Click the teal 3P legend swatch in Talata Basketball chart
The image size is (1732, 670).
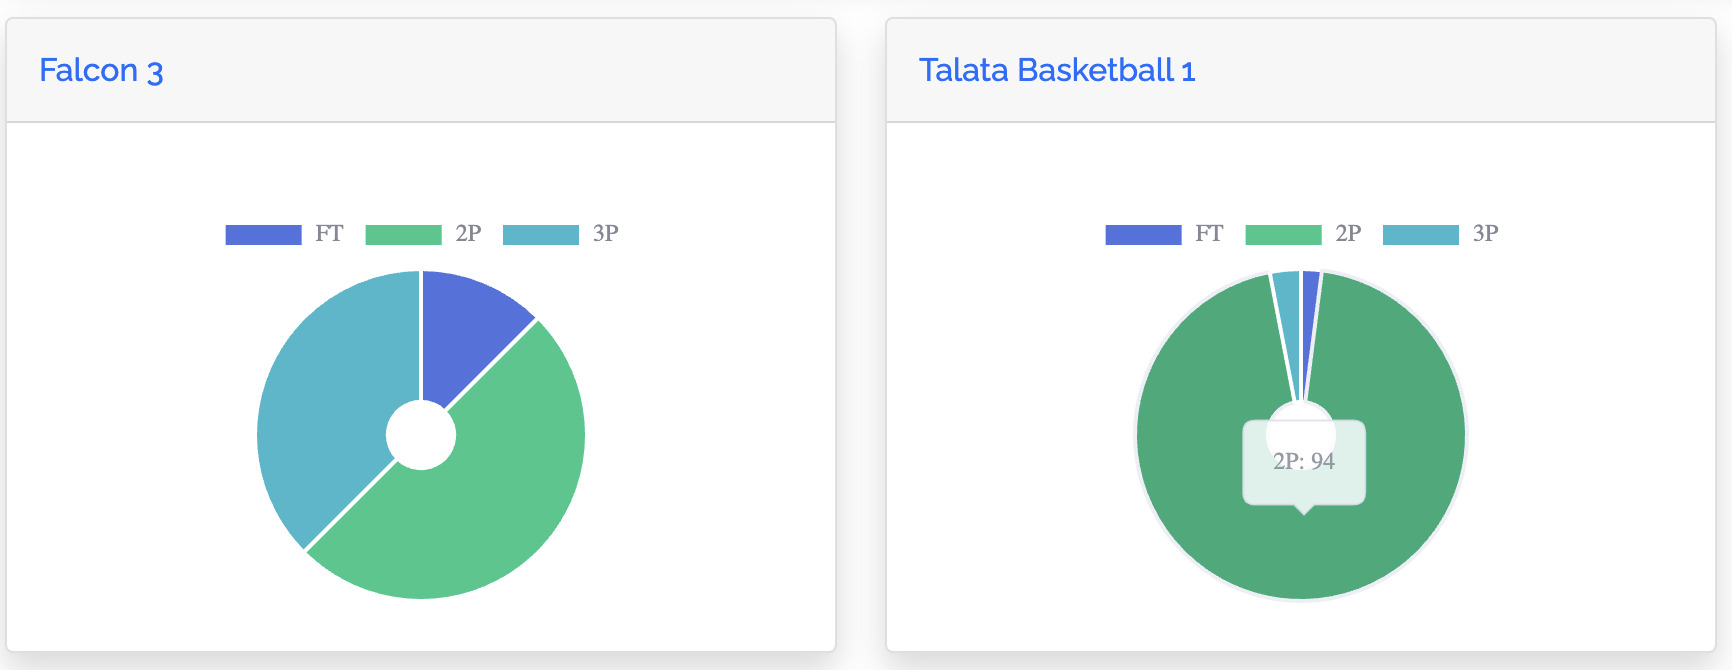(x=1420, y=234)
